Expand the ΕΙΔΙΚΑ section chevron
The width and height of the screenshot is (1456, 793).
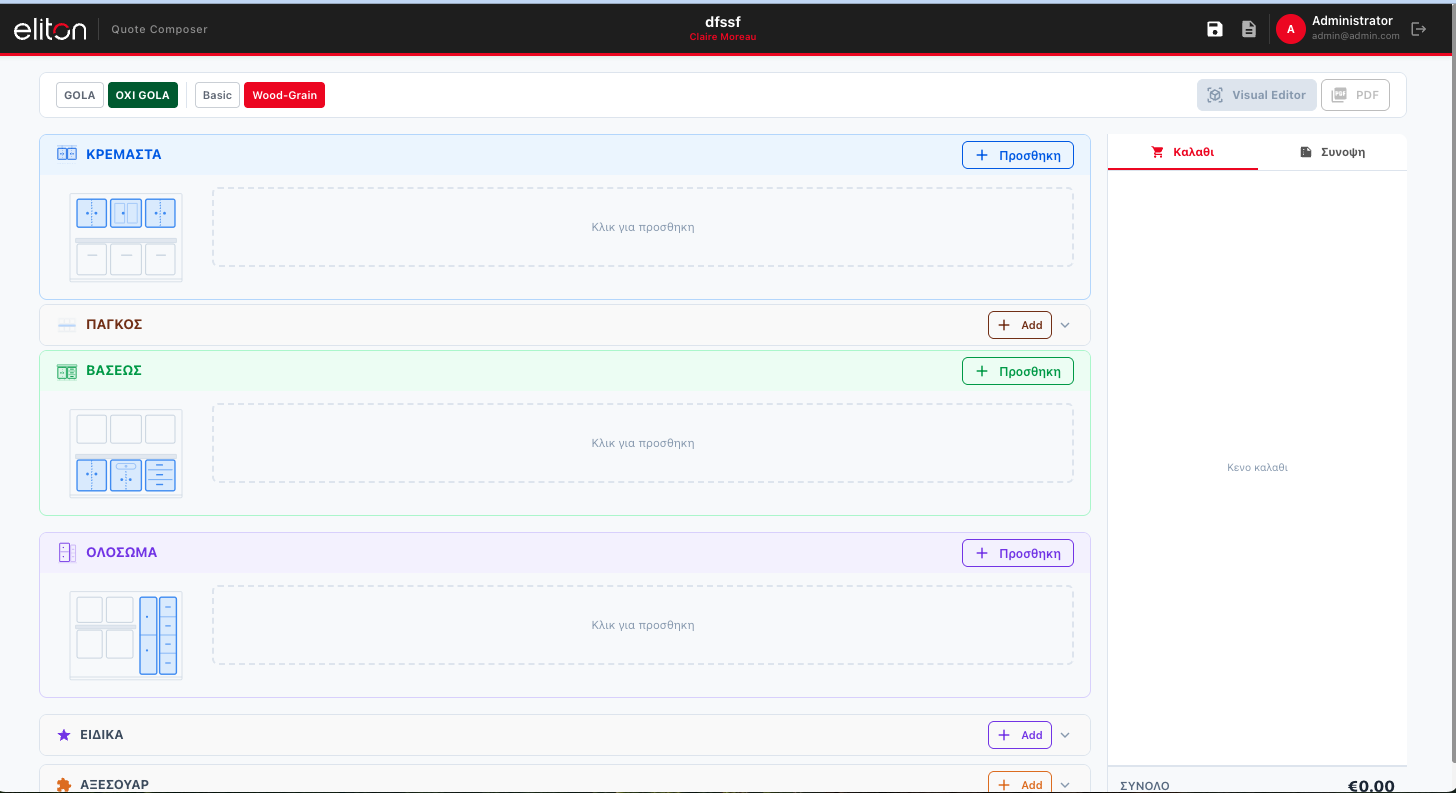(1065, 735)
